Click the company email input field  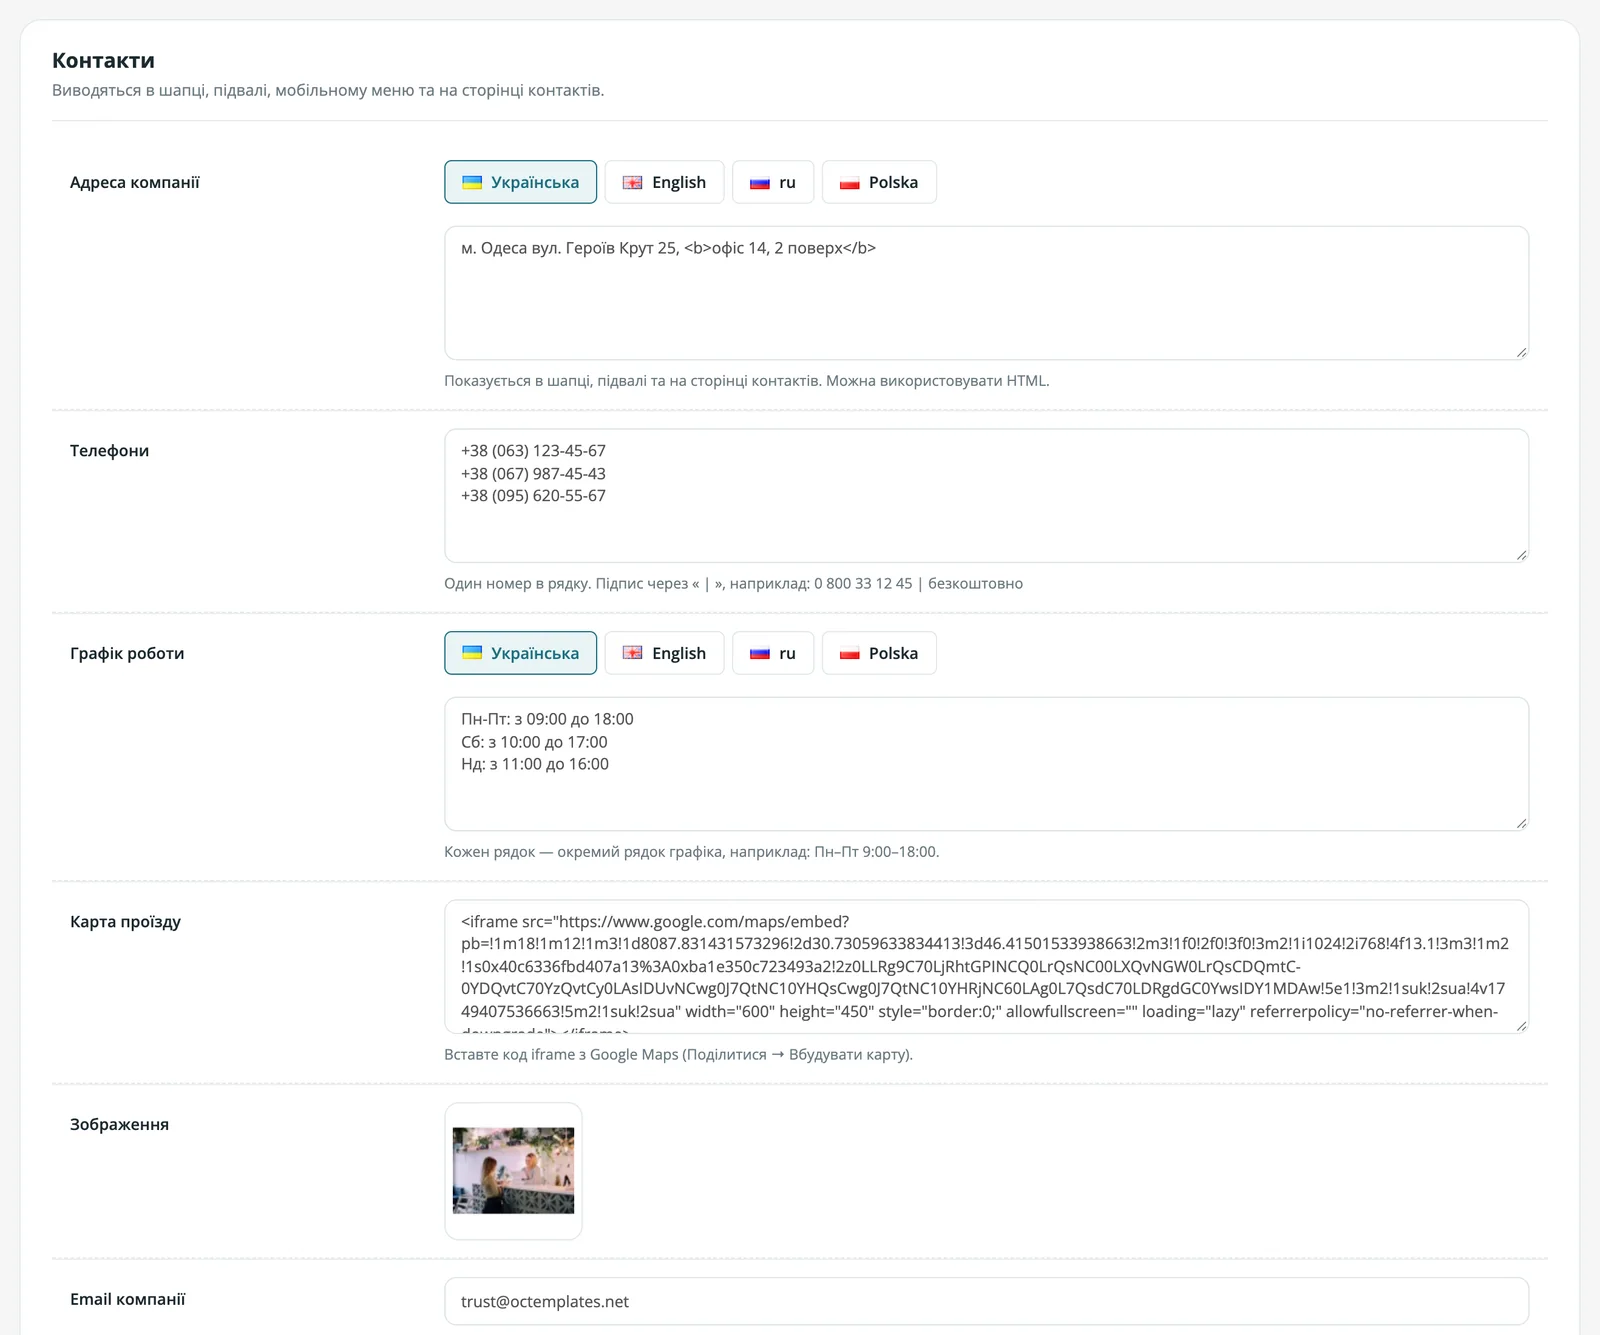pos(986,1301)
